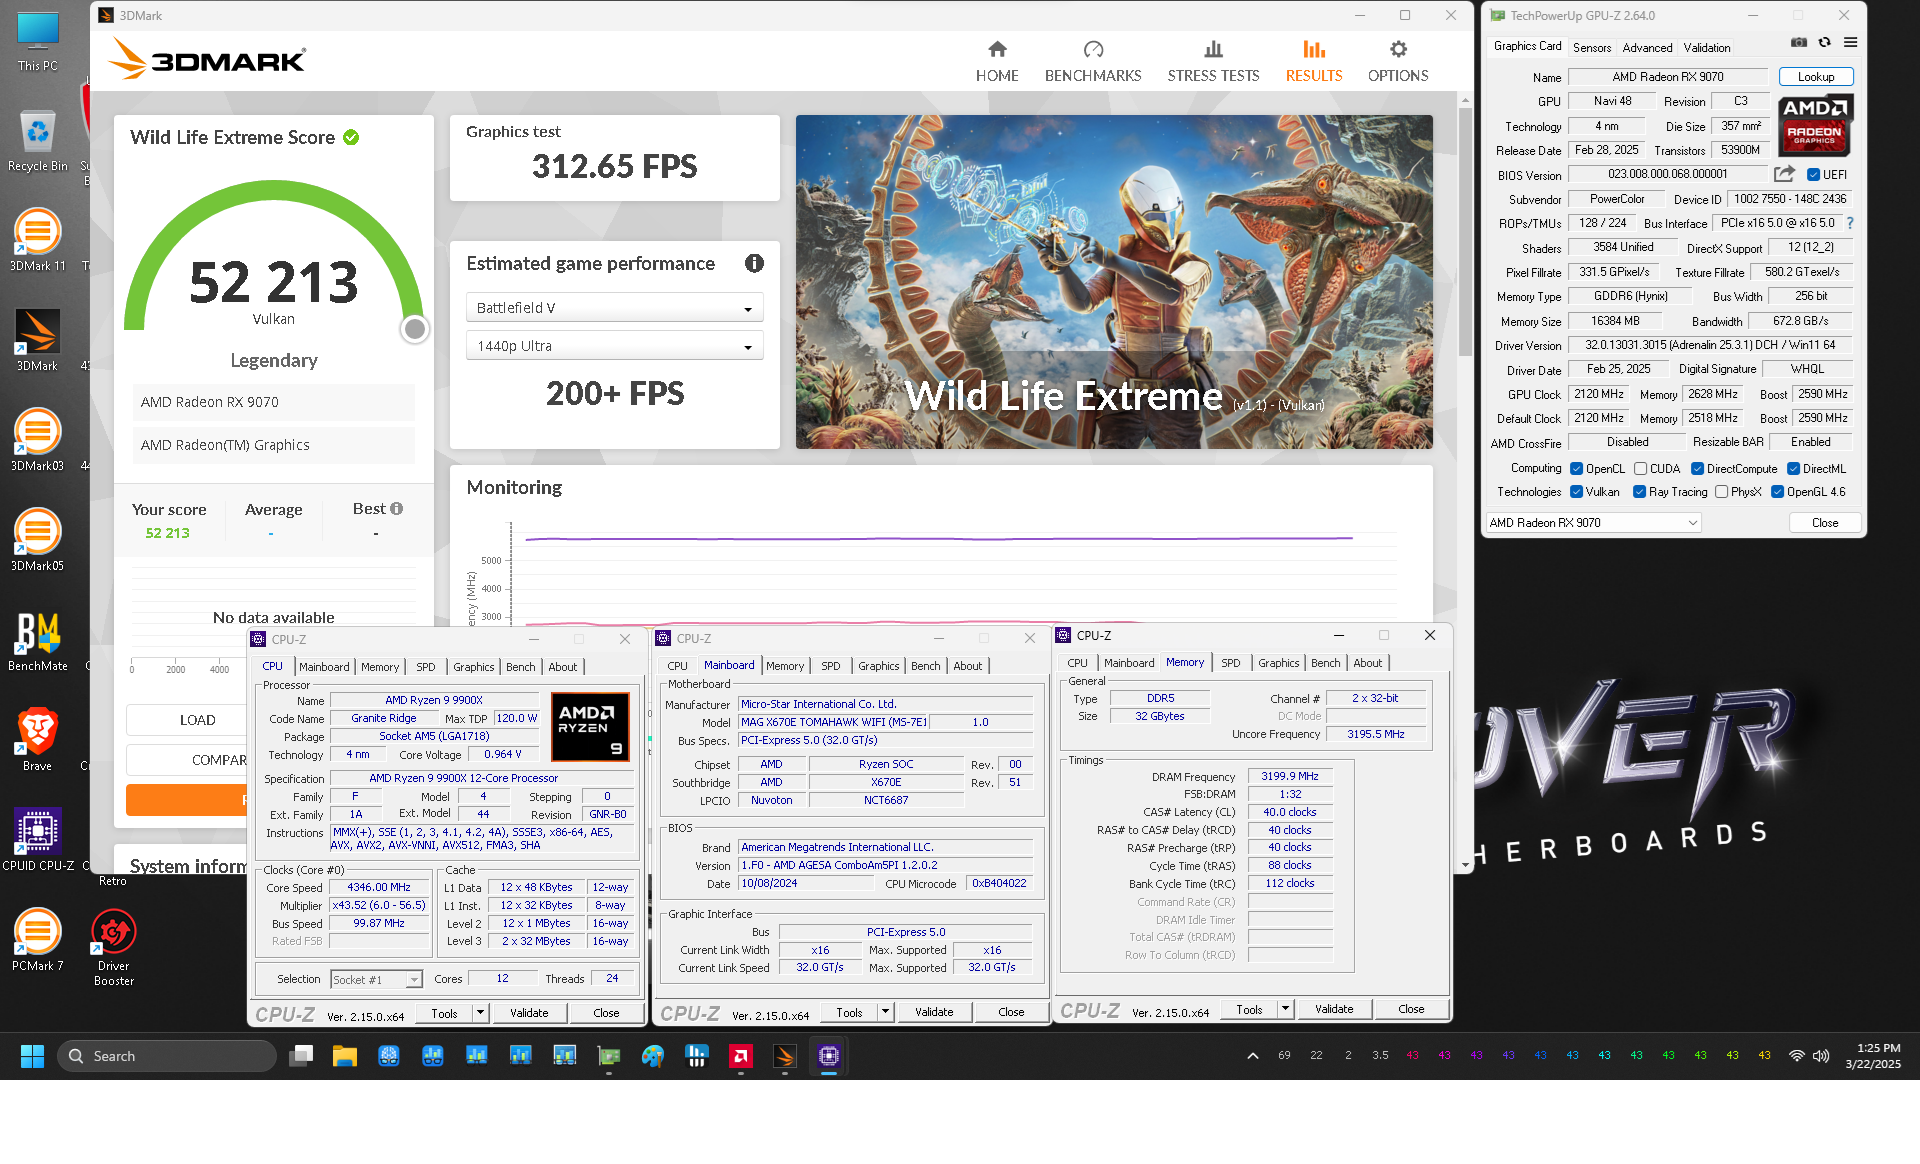Toggle the Ray Tracing checkbox in GPU-Z
The image size is (1920, 1164).
(1640, 492)
